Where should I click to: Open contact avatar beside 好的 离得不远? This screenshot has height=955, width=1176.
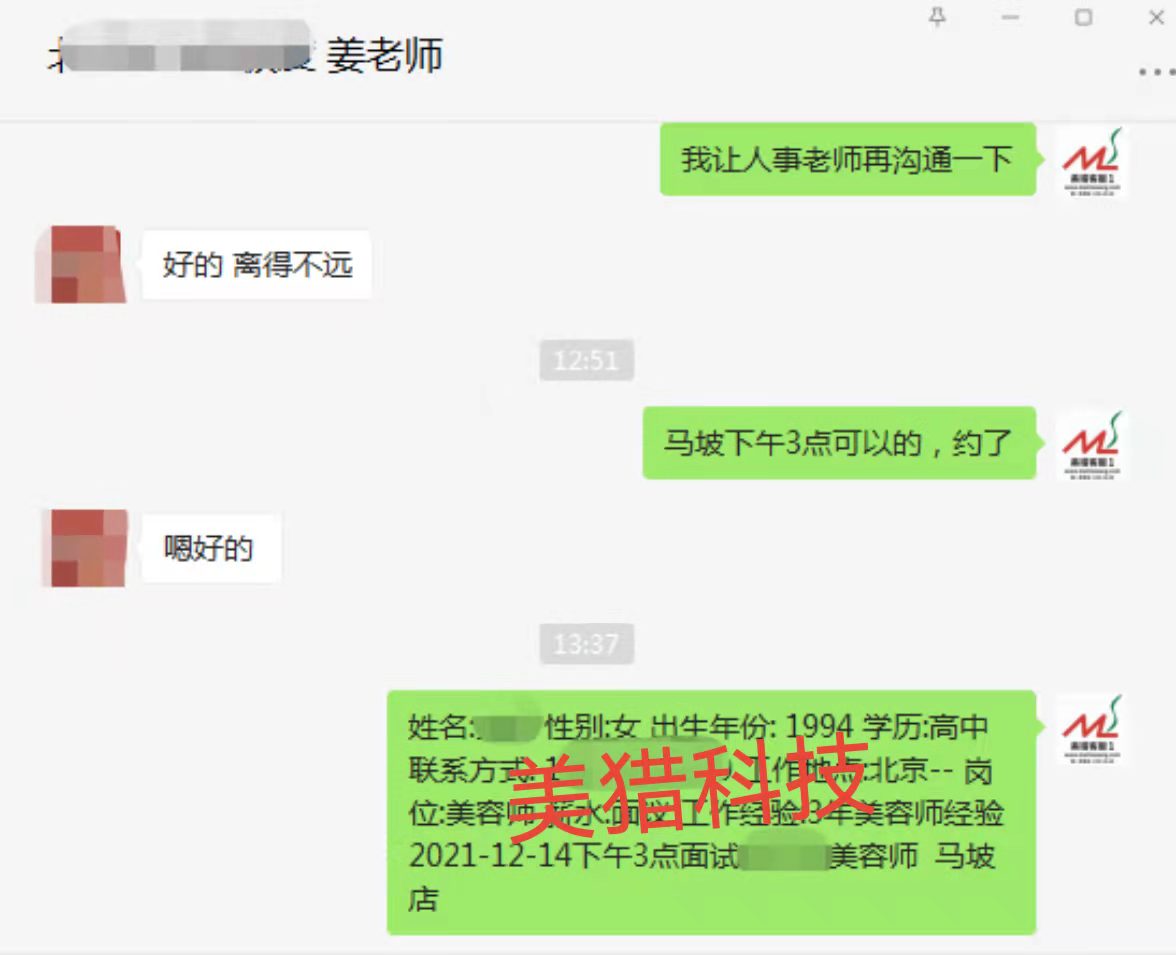pyautogui.click(x=81, y=264)
